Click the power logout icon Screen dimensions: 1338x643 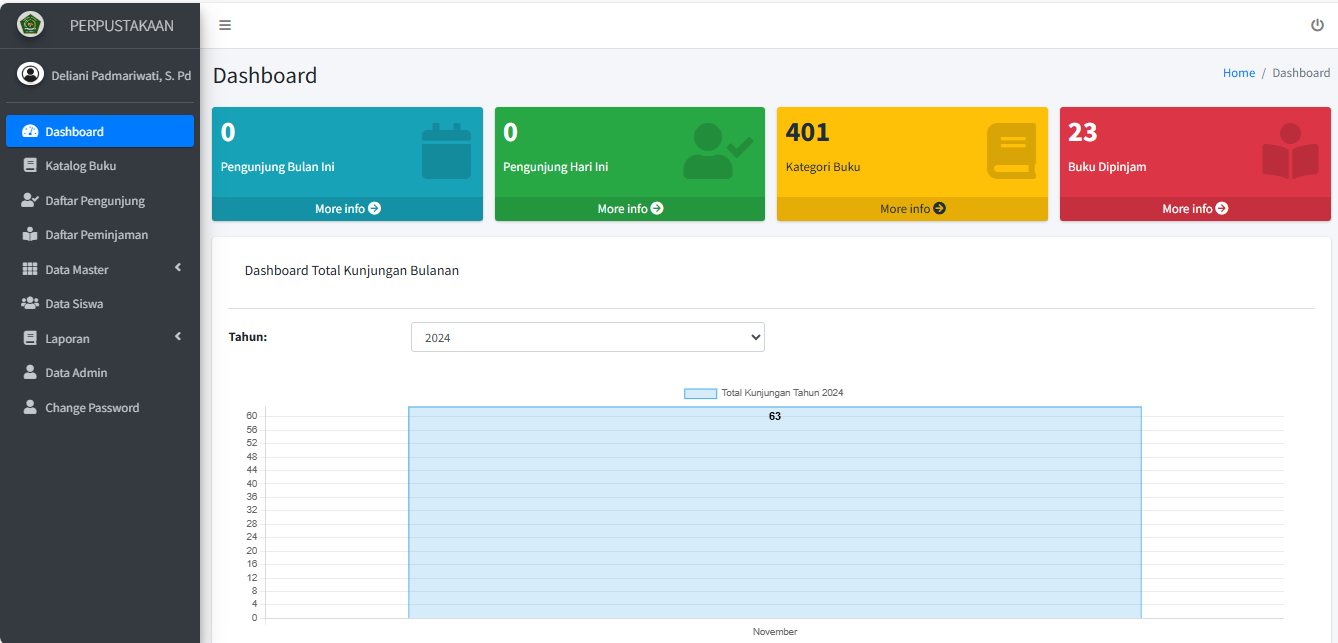[1317, 25]
